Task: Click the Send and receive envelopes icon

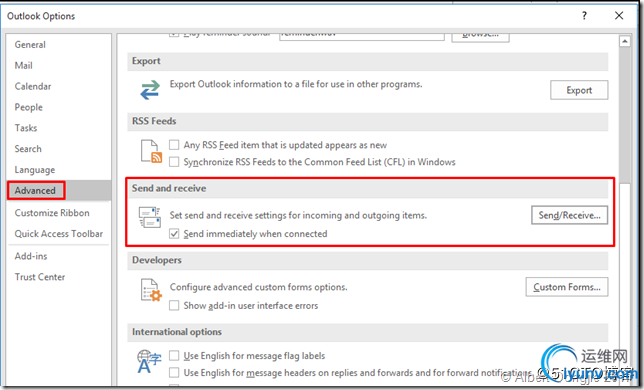Action: (150, 217)
